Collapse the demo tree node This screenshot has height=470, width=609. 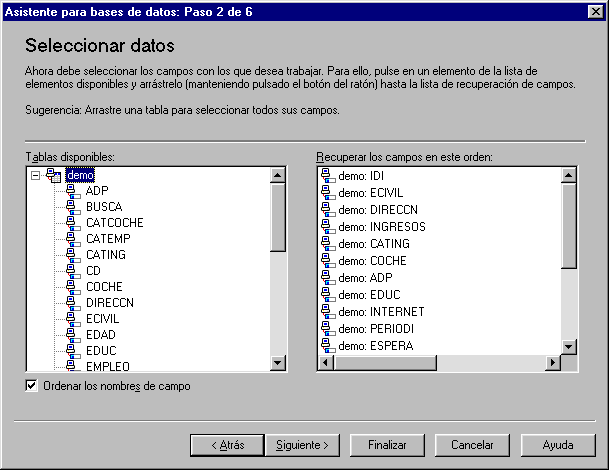[x=35, y=176]
